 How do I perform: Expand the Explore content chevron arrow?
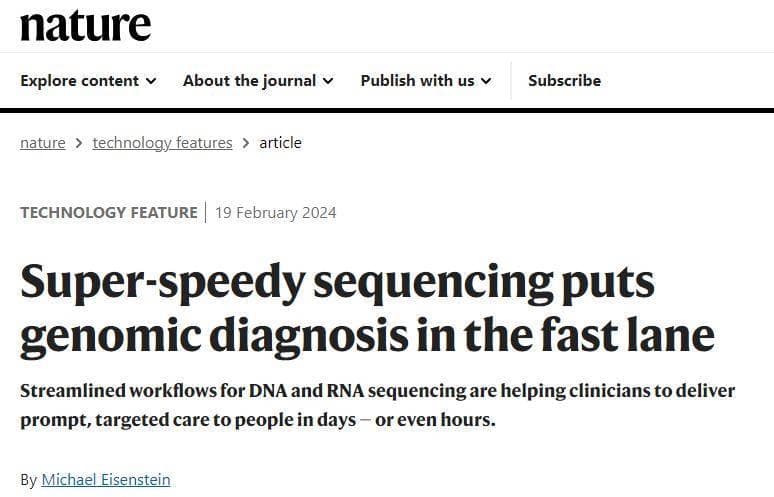point(152,81)
